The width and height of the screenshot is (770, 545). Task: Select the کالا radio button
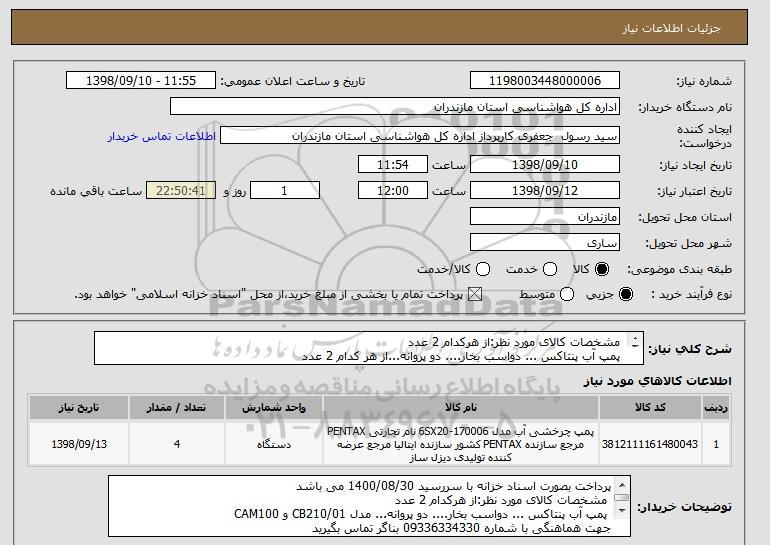point(602,269)
